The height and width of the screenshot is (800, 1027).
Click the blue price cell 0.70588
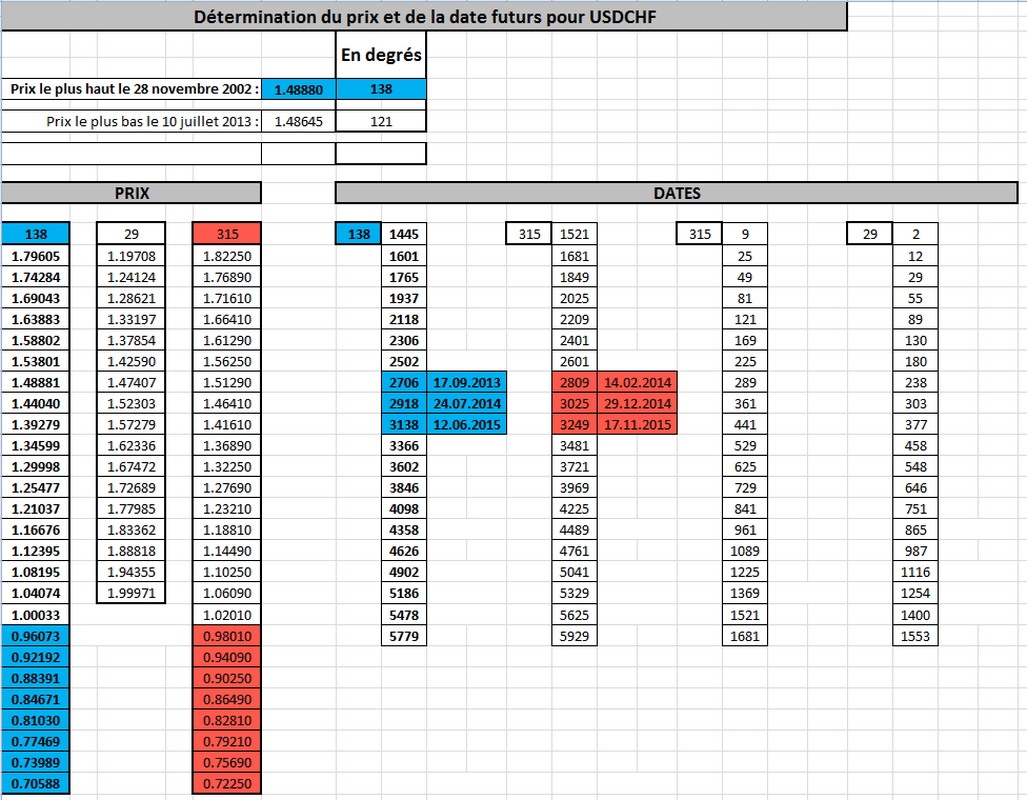[36, 783]
